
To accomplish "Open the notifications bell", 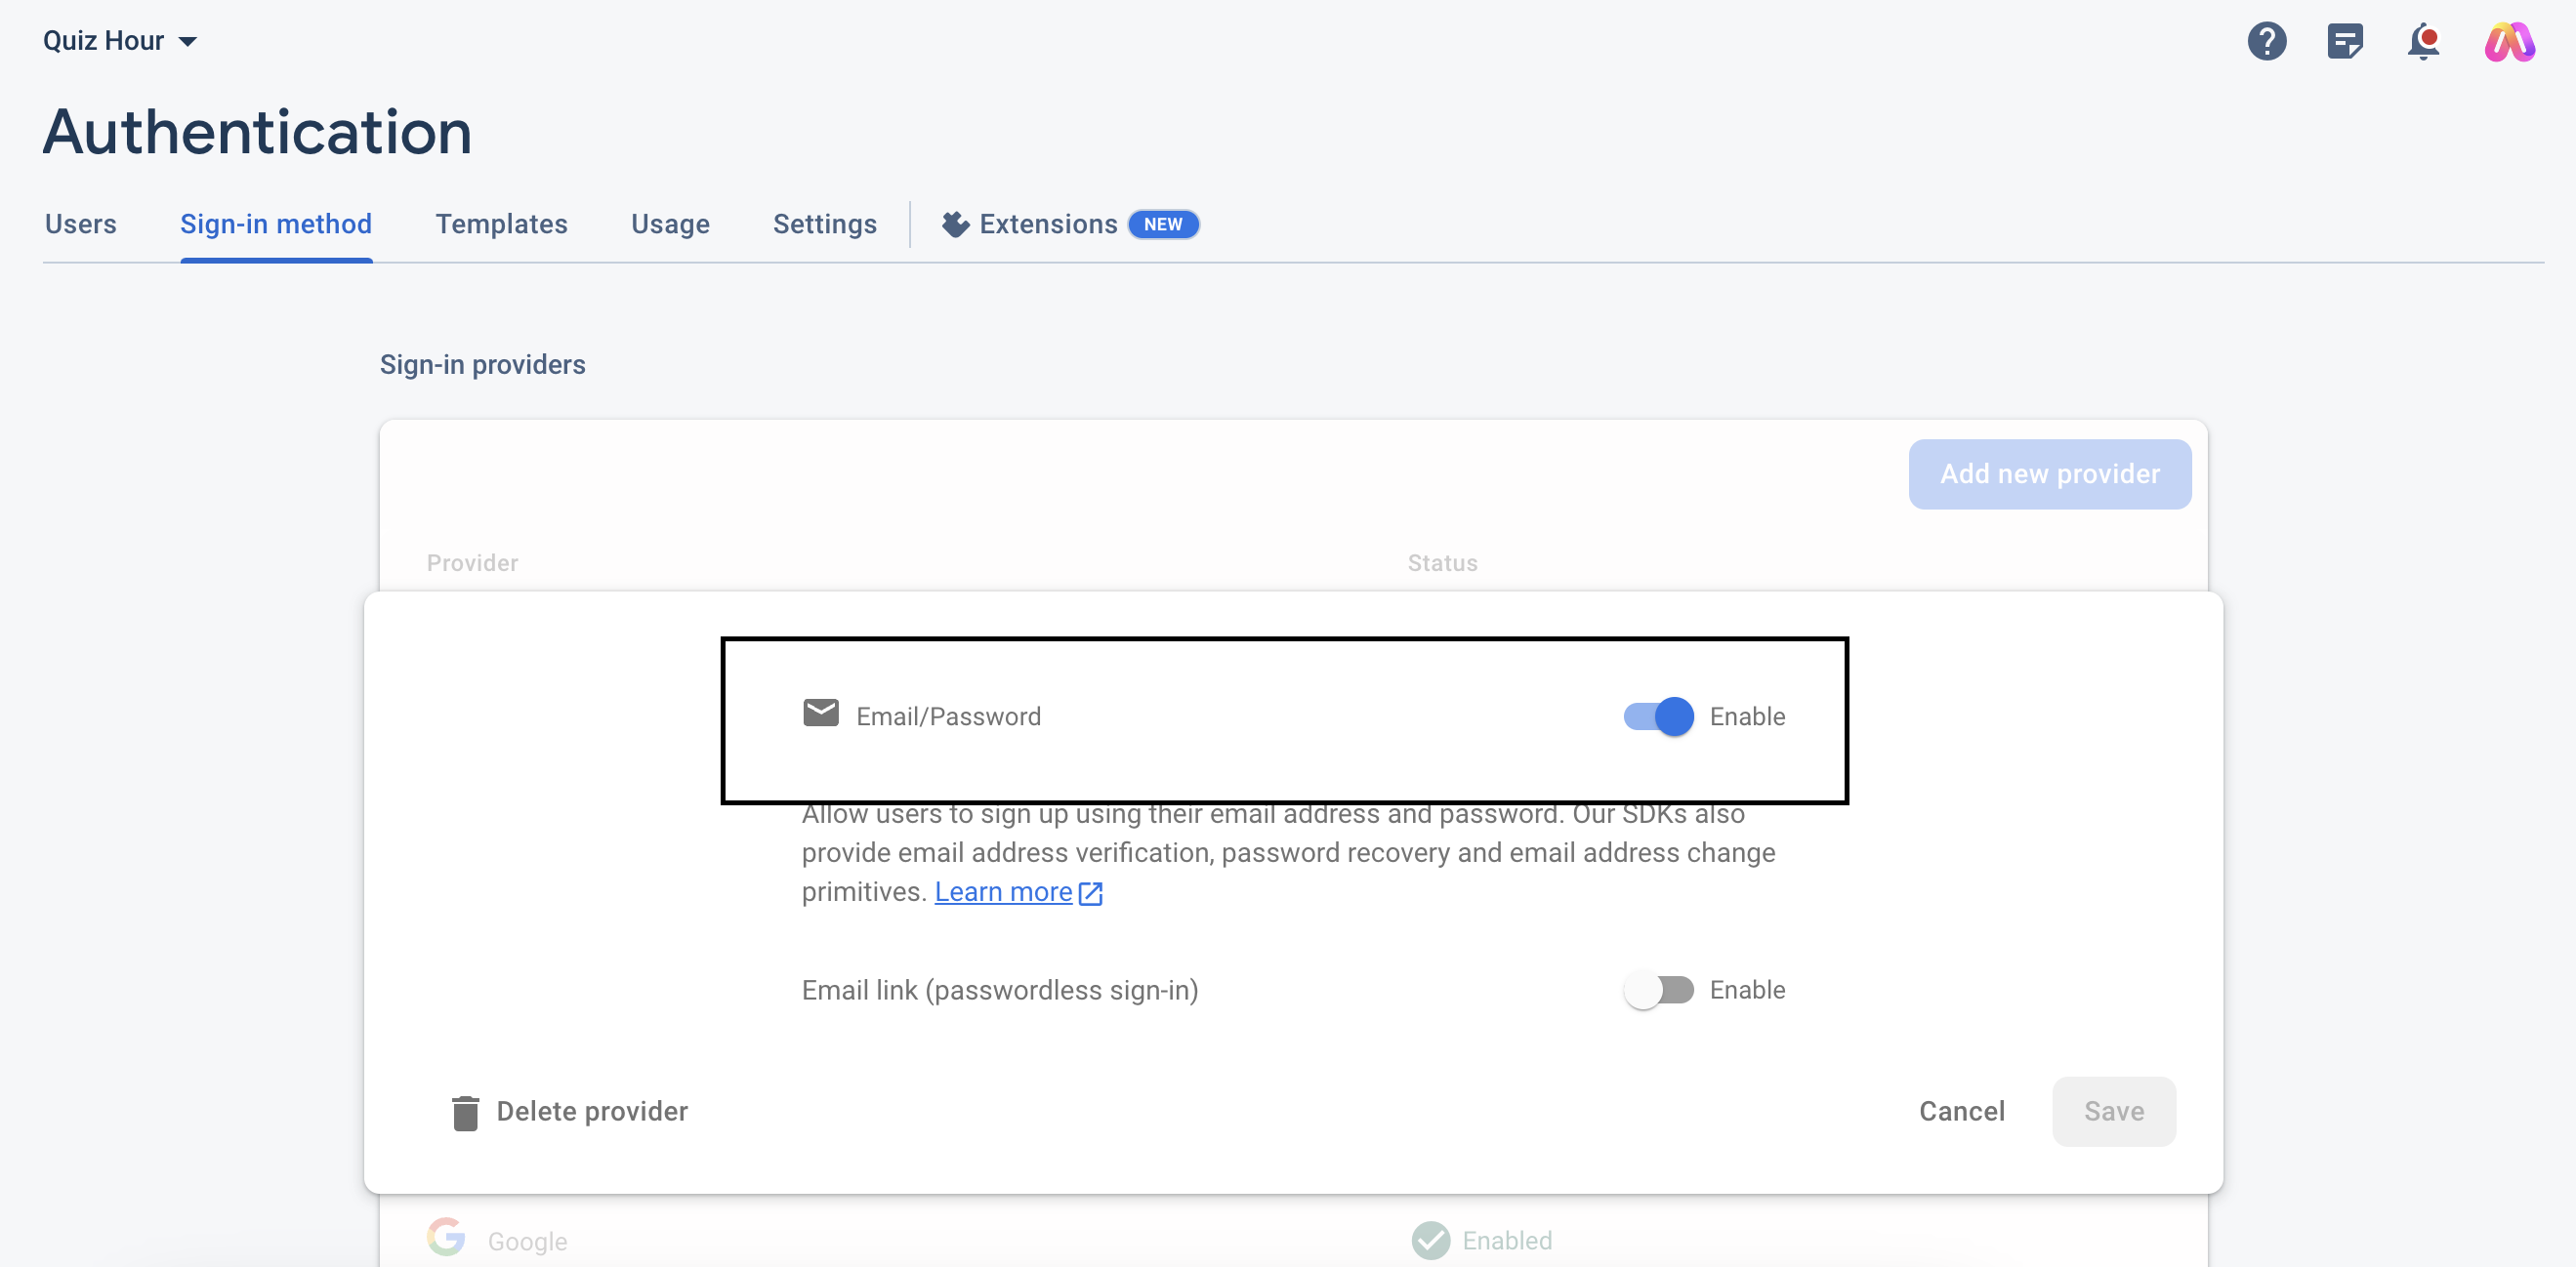I will [x=2423, y=41].
